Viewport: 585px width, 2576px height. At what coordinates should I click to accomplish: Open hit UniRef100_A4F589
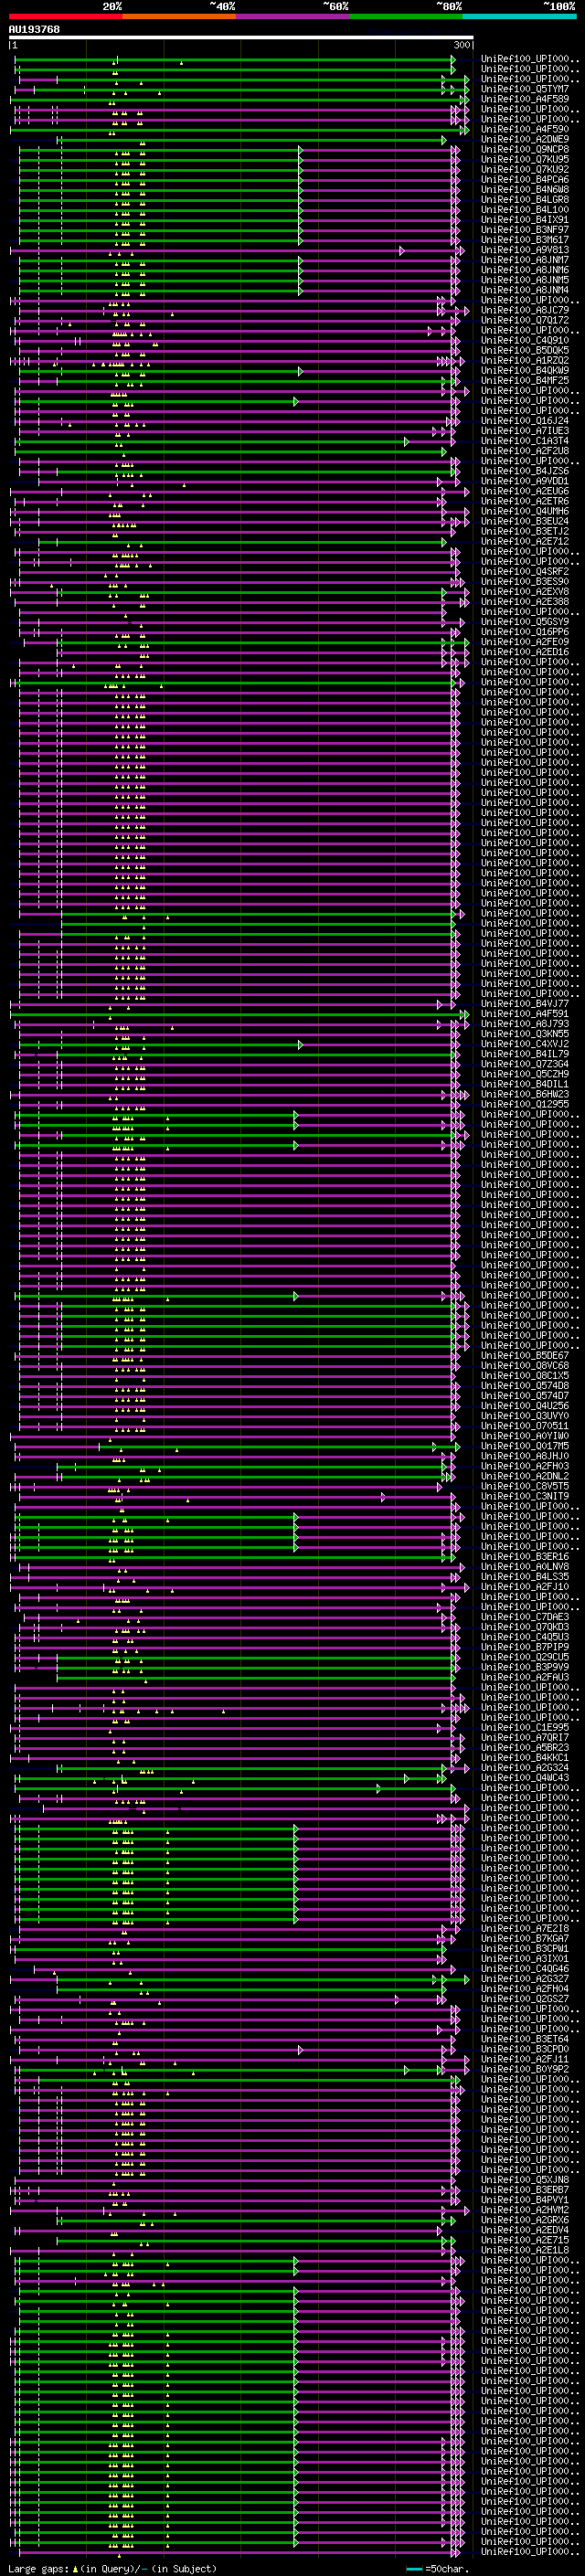tap(525, 99)
